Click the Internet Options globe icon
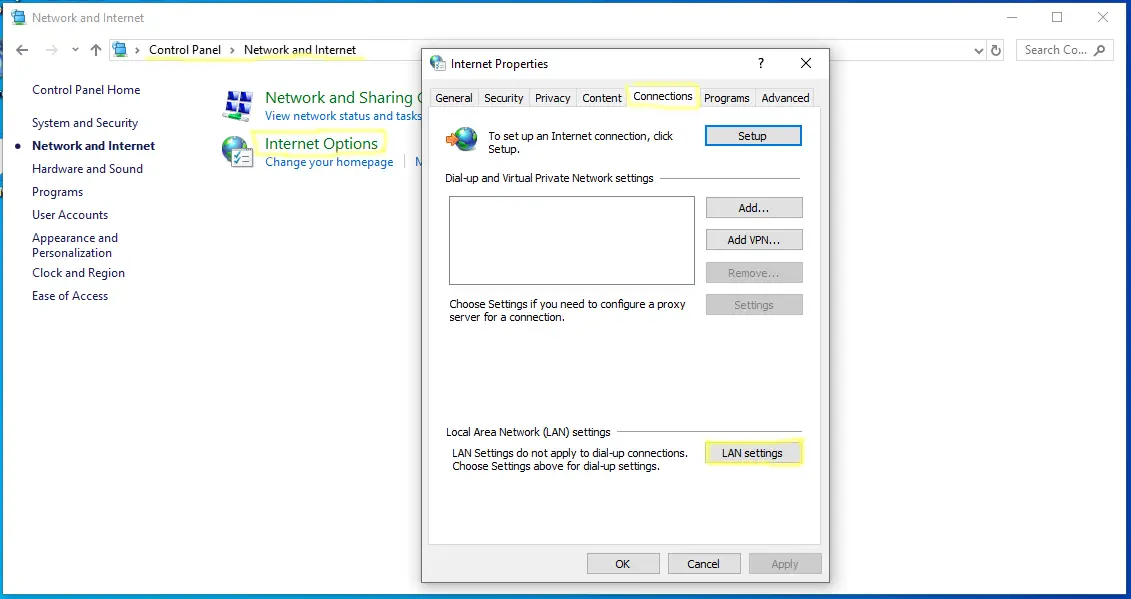Image resolution: width=1131 pixels, height=599 pixels. [x=237, y=152]
